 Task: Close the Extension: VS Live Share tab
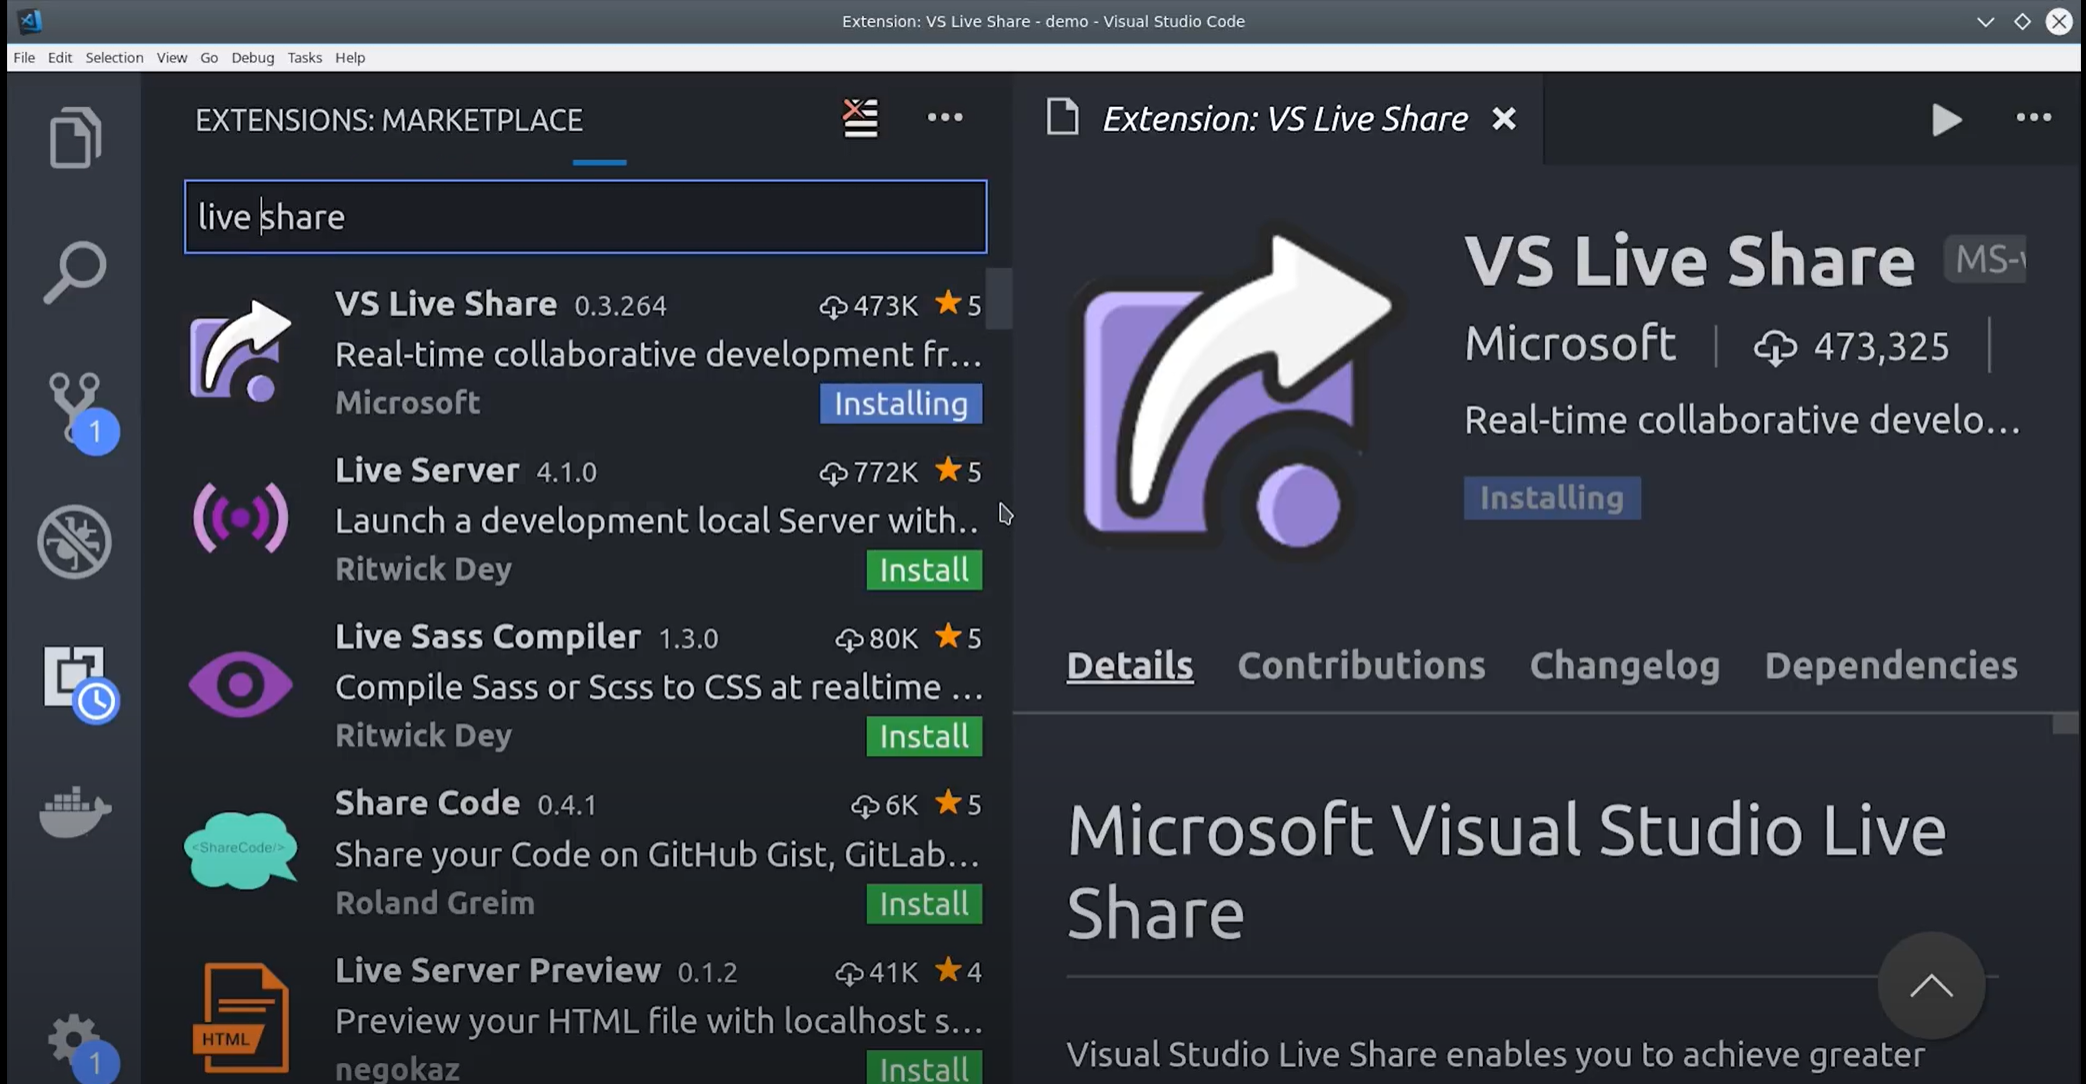coord(1503,119)
